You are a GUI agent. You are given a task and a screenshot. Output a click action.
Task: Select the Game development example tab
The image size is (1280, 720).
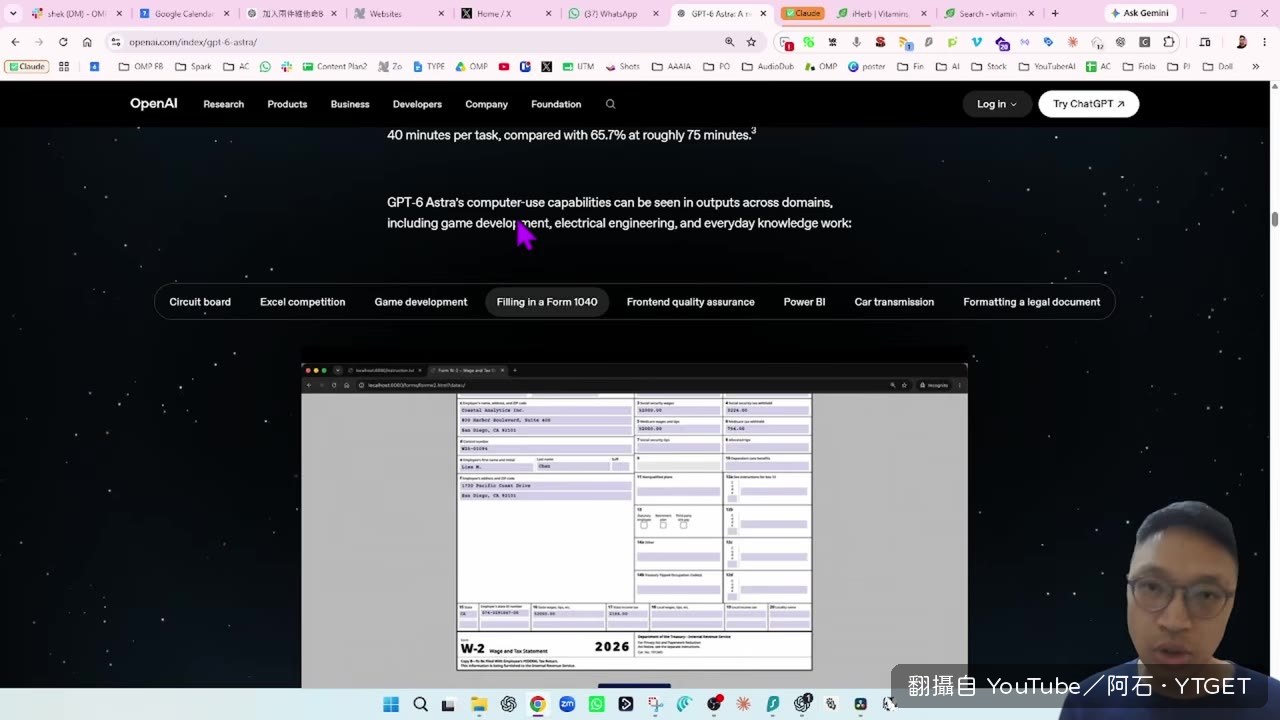pyautogui.click(x=421, y=302)
